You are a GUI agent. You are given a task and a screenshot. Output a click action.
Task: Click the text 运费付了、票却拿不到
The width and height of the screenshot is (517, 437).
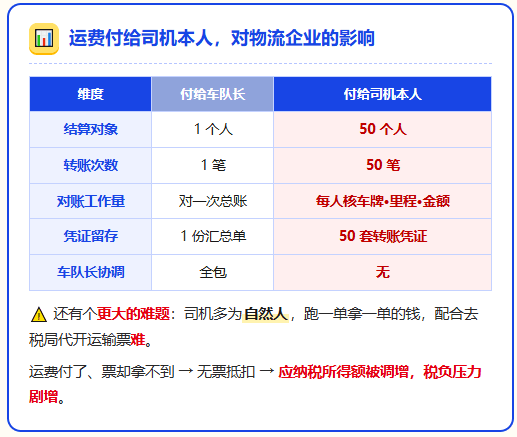[102, 372]
